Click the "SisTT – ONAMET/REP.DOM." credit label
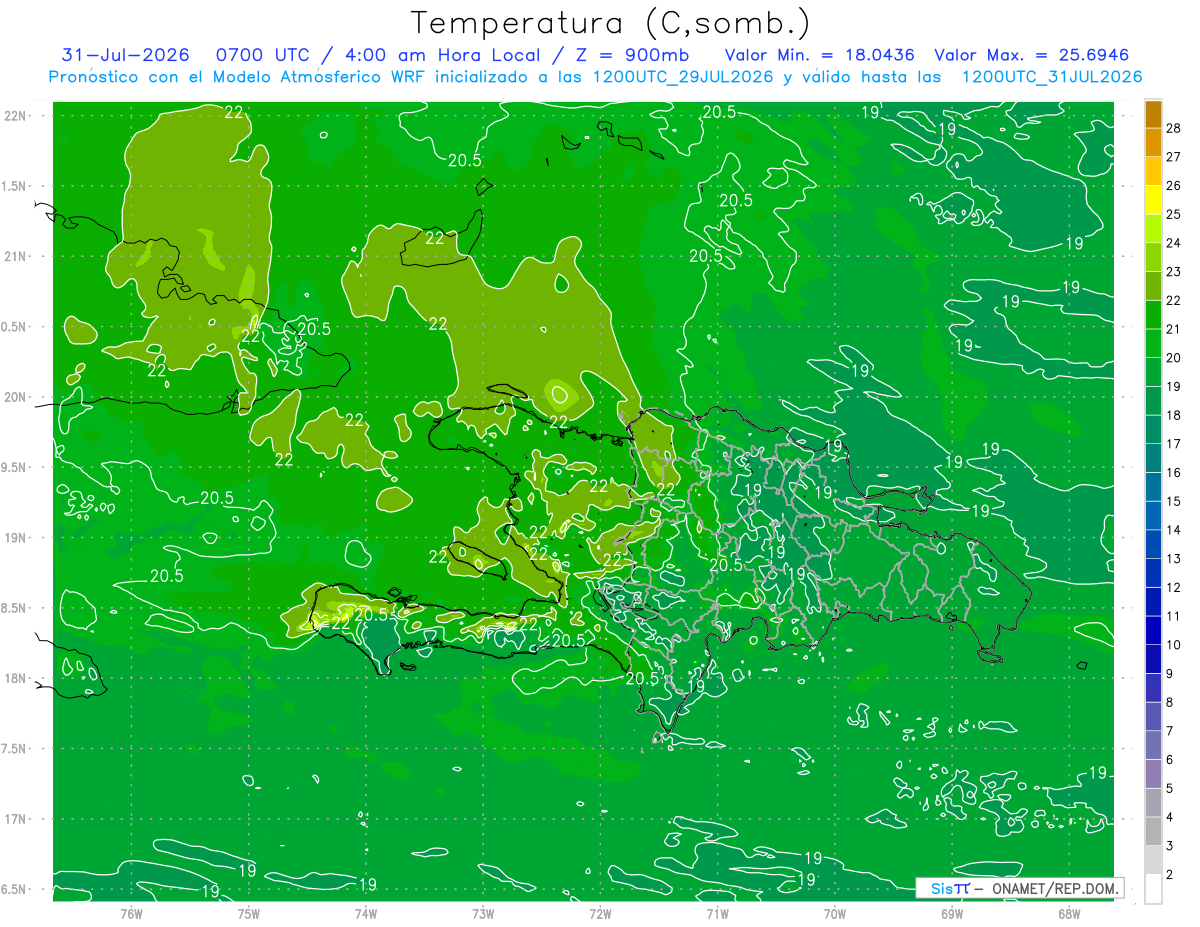The width and height of the screenshot is (1200, 927). click(x=1019, y=888)
